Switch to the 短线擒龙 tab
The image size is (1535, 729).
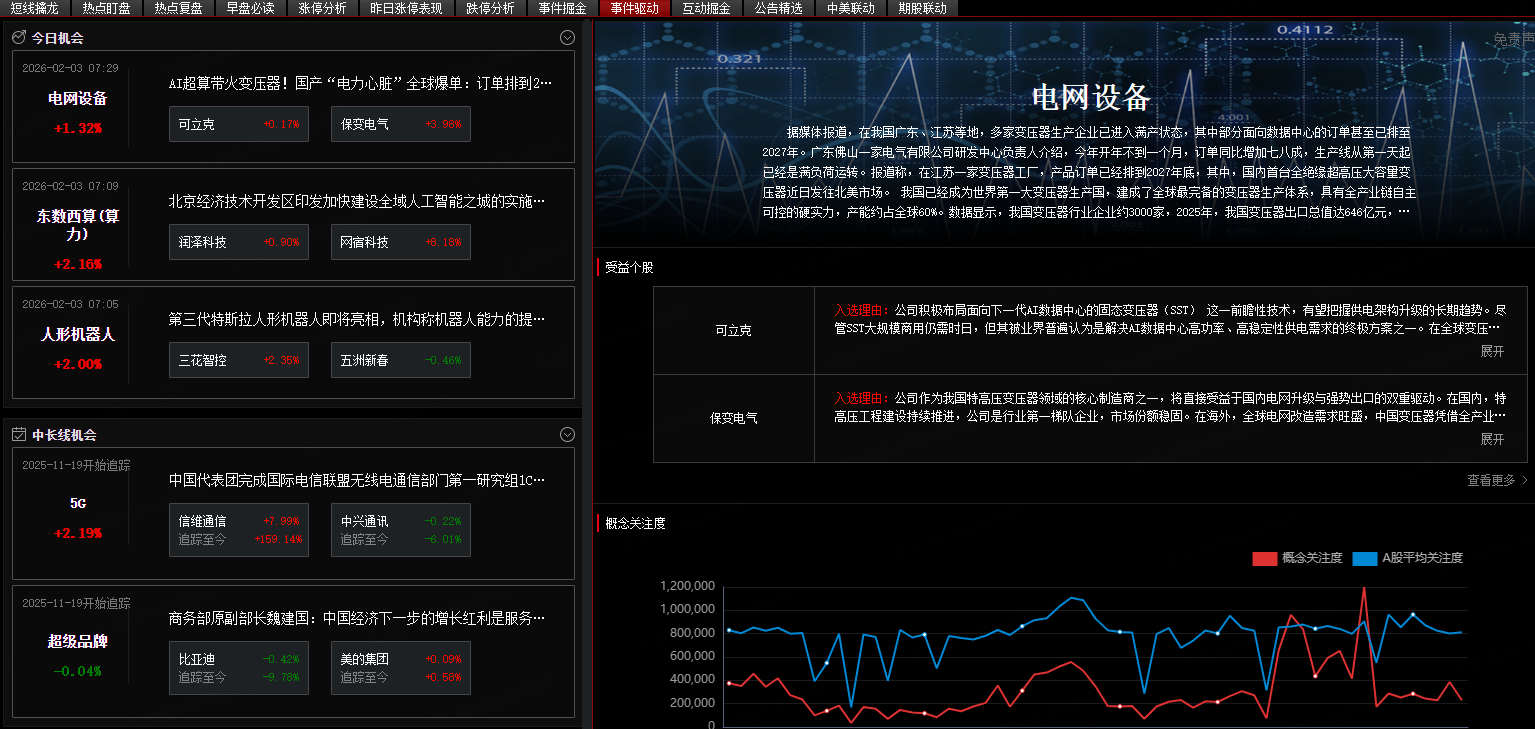35,8
